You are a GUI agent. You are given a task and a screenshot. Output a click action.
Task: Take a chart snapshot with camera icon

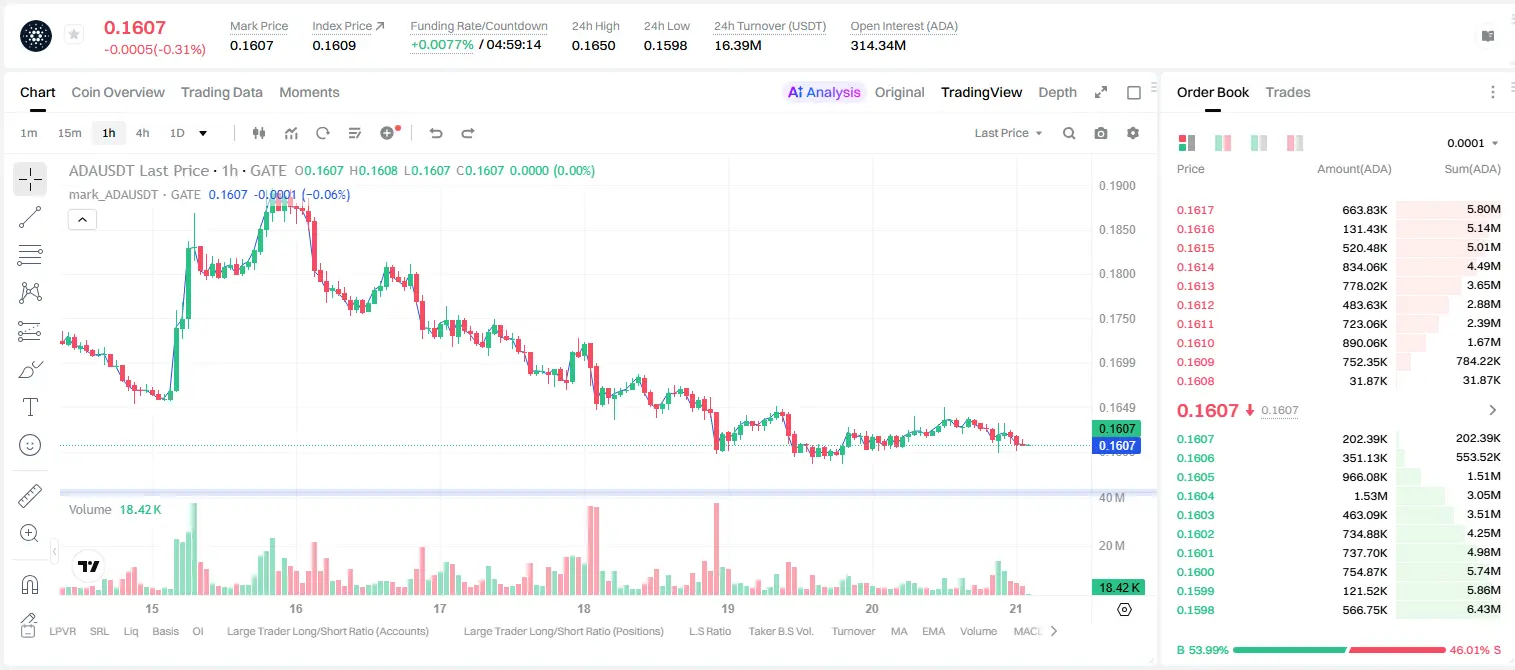1101,133
